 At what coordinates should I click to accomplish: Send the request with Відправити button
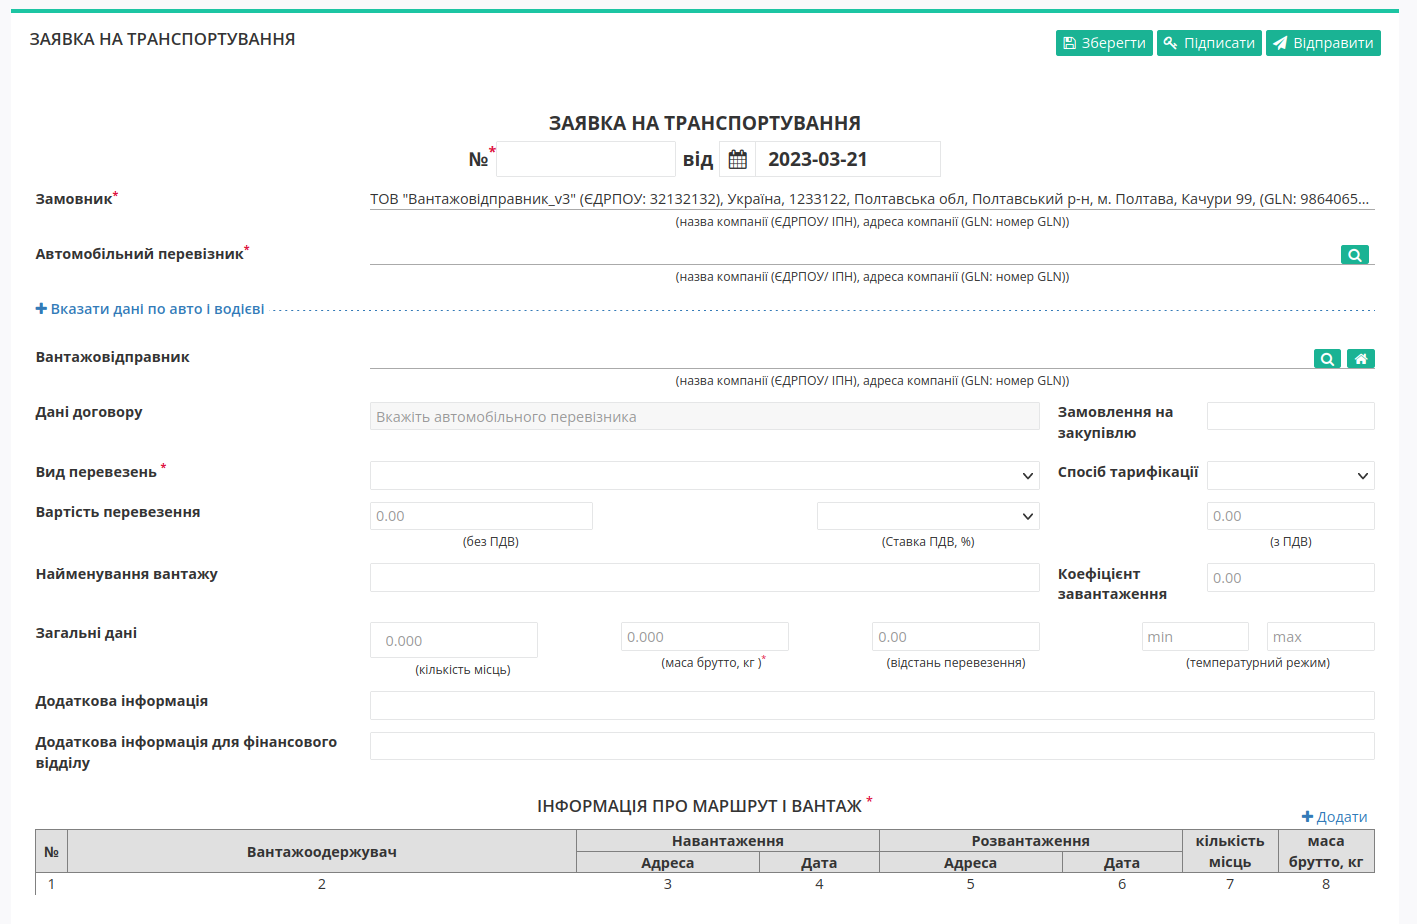(1323, 43)
